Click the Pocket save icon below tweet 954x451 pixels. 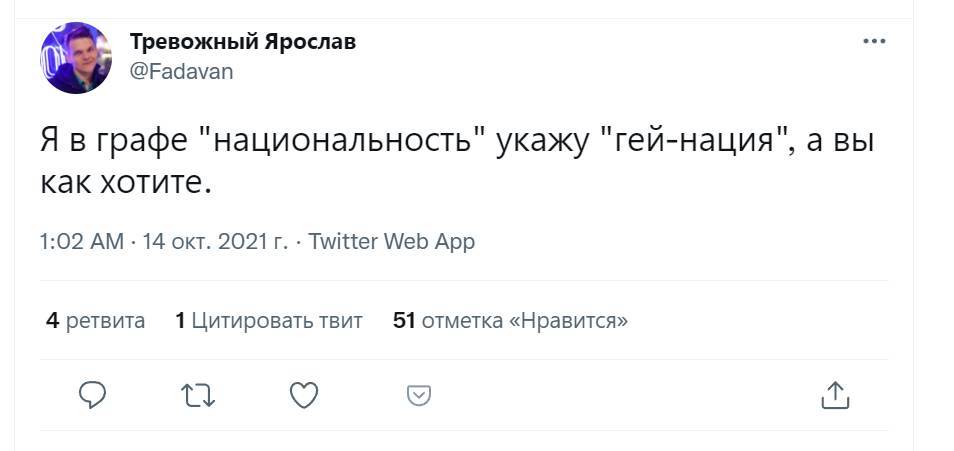(420, 396)
